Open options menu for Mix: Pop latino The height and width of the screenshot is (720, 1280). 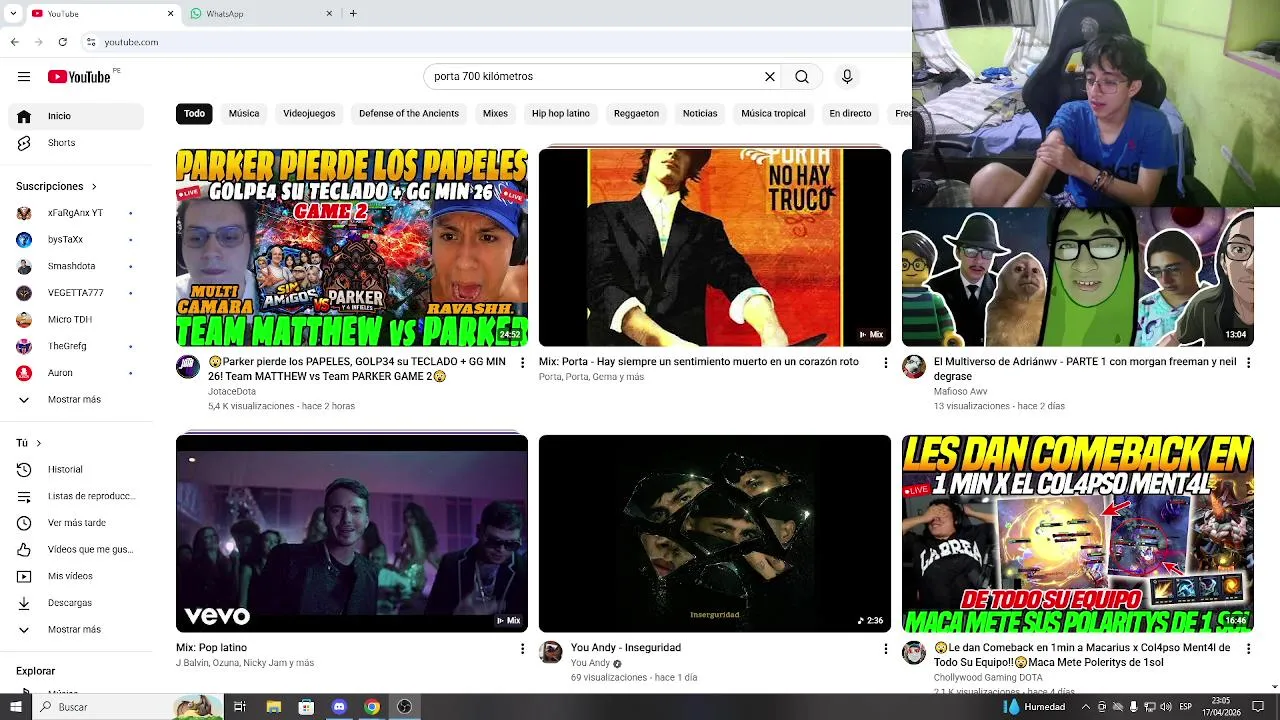522,649
